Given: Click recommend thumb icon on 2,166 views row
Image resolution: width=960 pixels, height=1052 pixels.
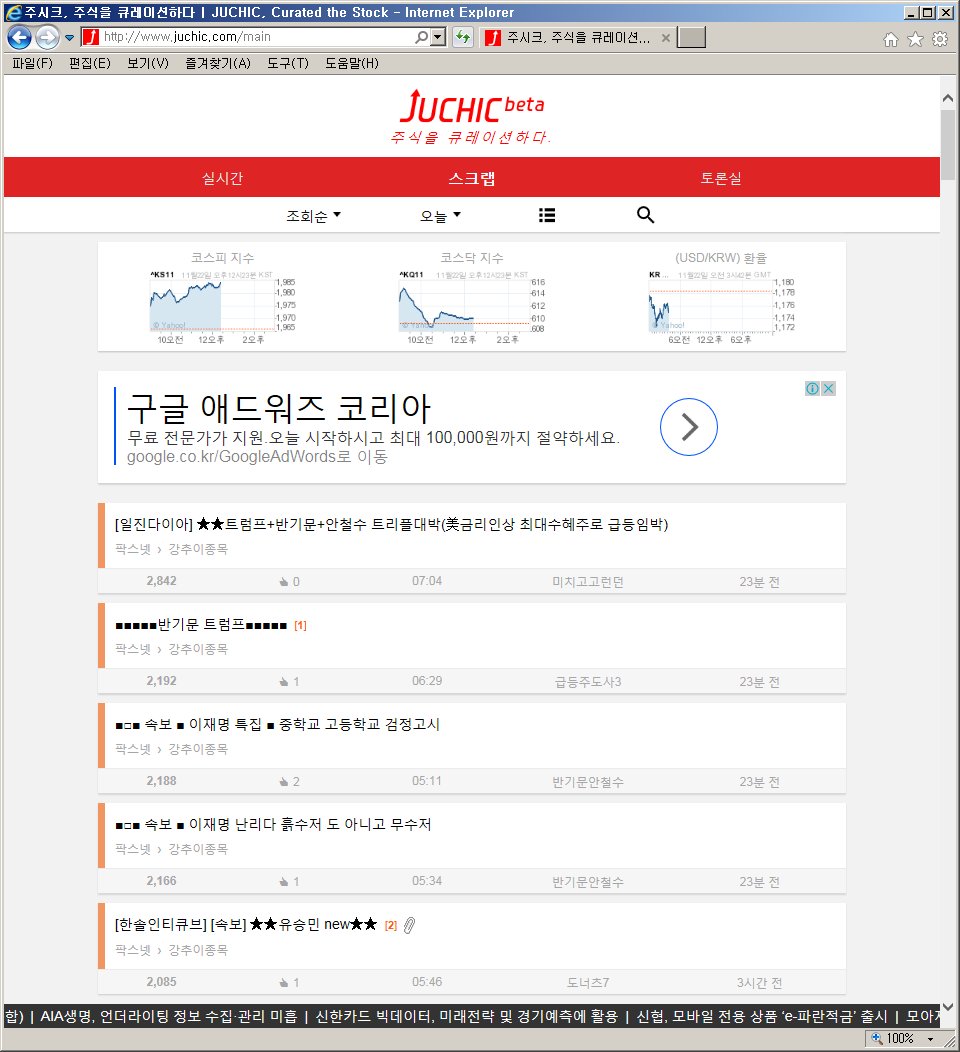Looking at the screenshot, I should coord(284,882).
